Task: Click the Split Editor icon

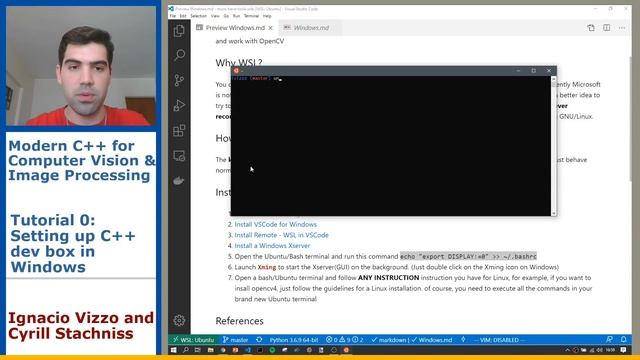Action: 607,28
